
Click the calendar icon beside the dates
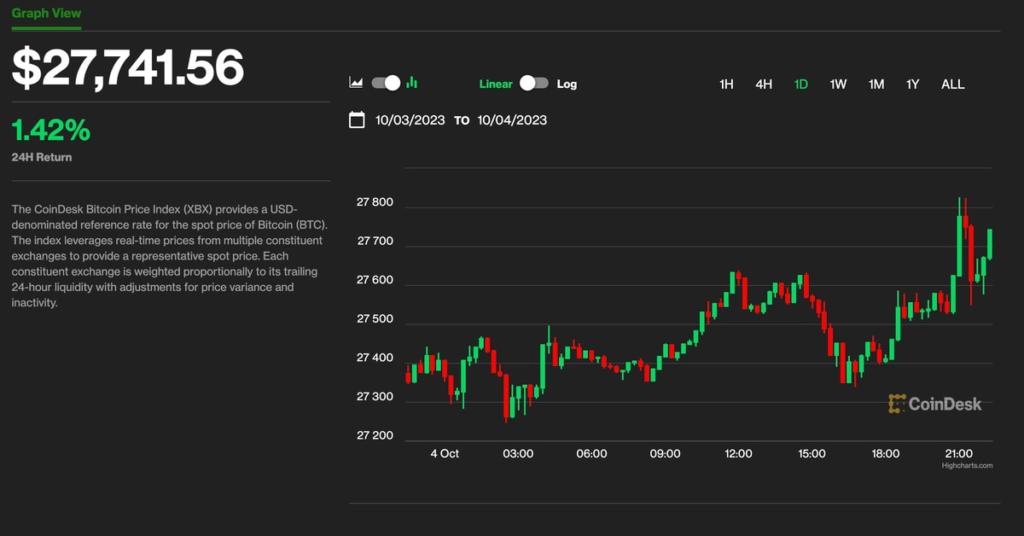point(356,120)
